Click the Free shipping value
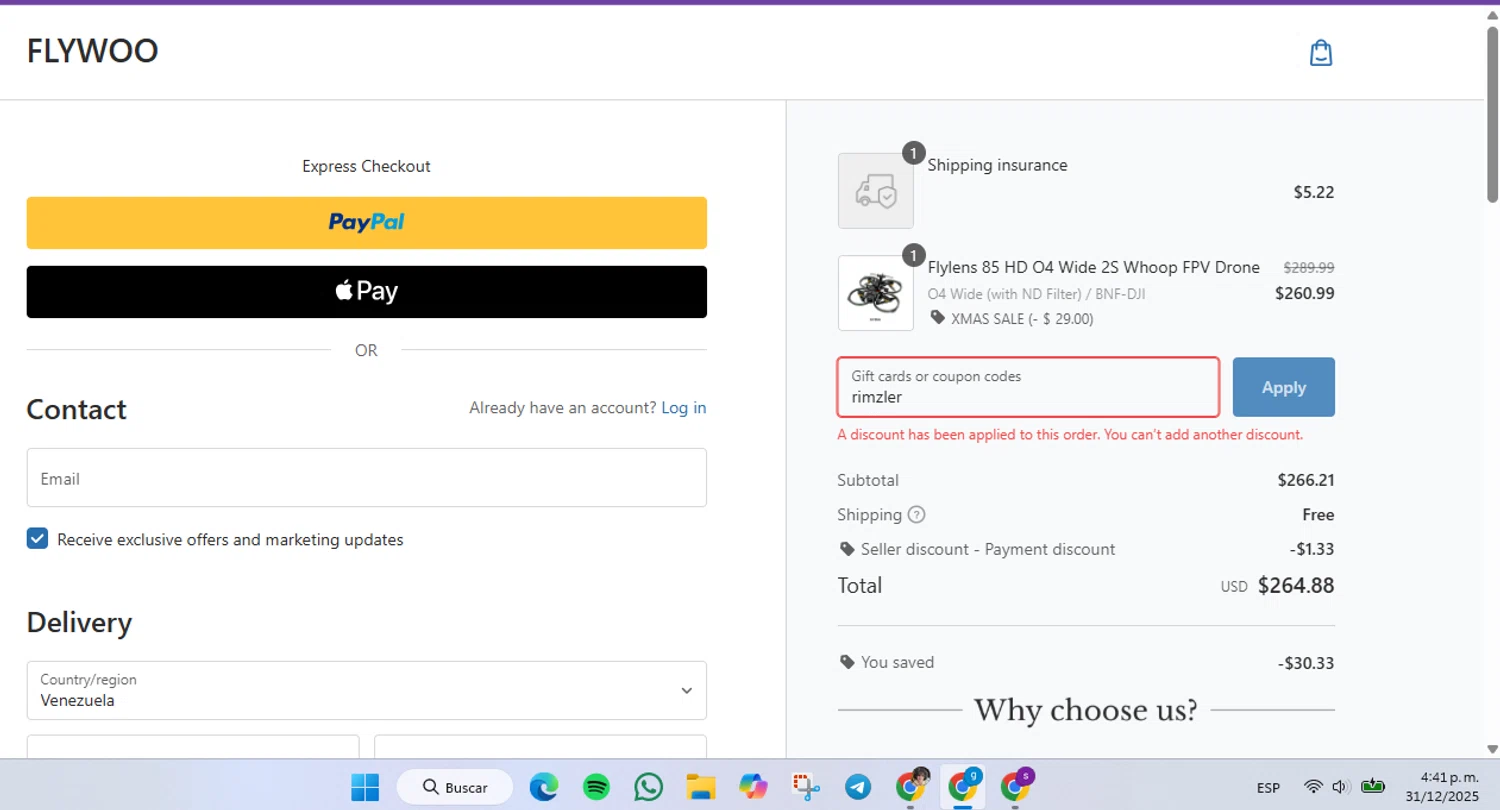This screenshot has height=810, width=1500. coord(1318,515)
